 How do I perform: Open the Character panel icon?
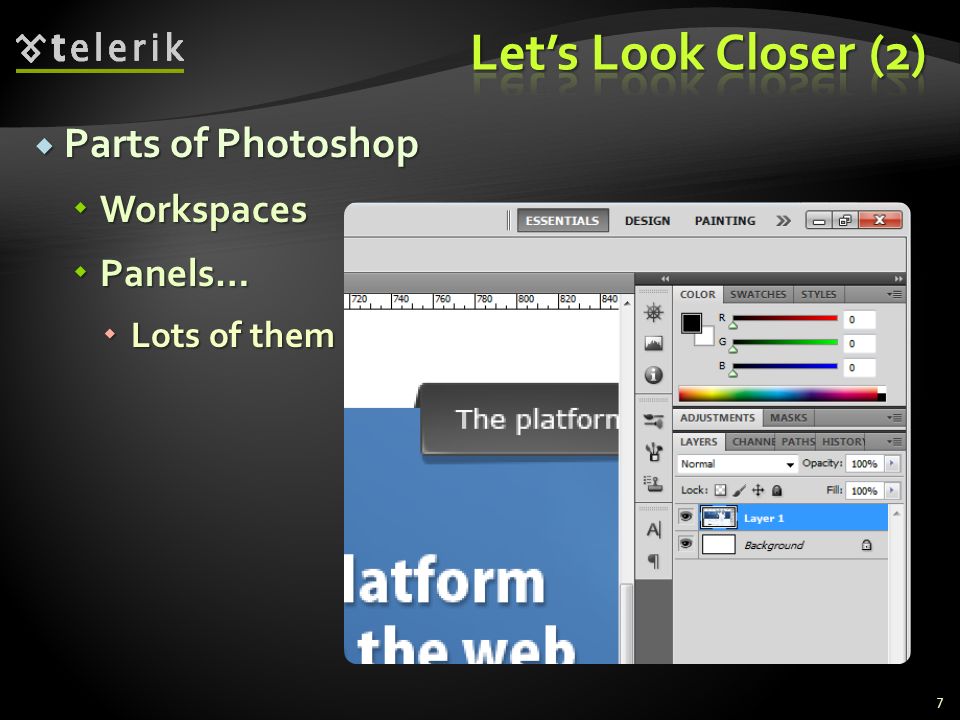[653, 530]
